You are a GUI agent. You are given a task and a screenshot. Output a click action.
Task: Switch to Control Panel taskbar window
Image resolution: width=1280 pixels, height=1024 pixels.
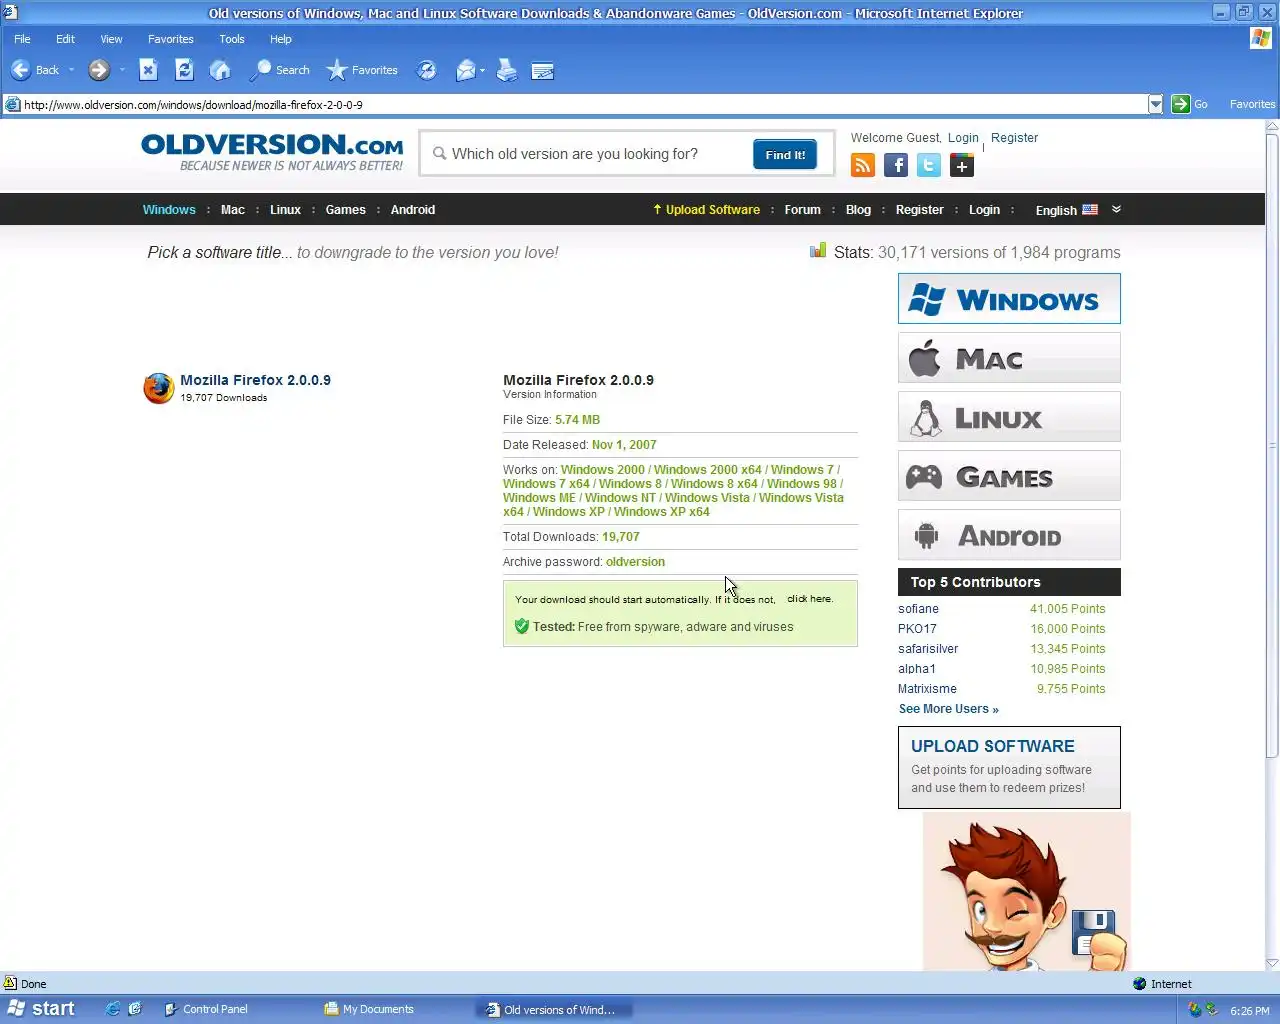[206, 1009]
